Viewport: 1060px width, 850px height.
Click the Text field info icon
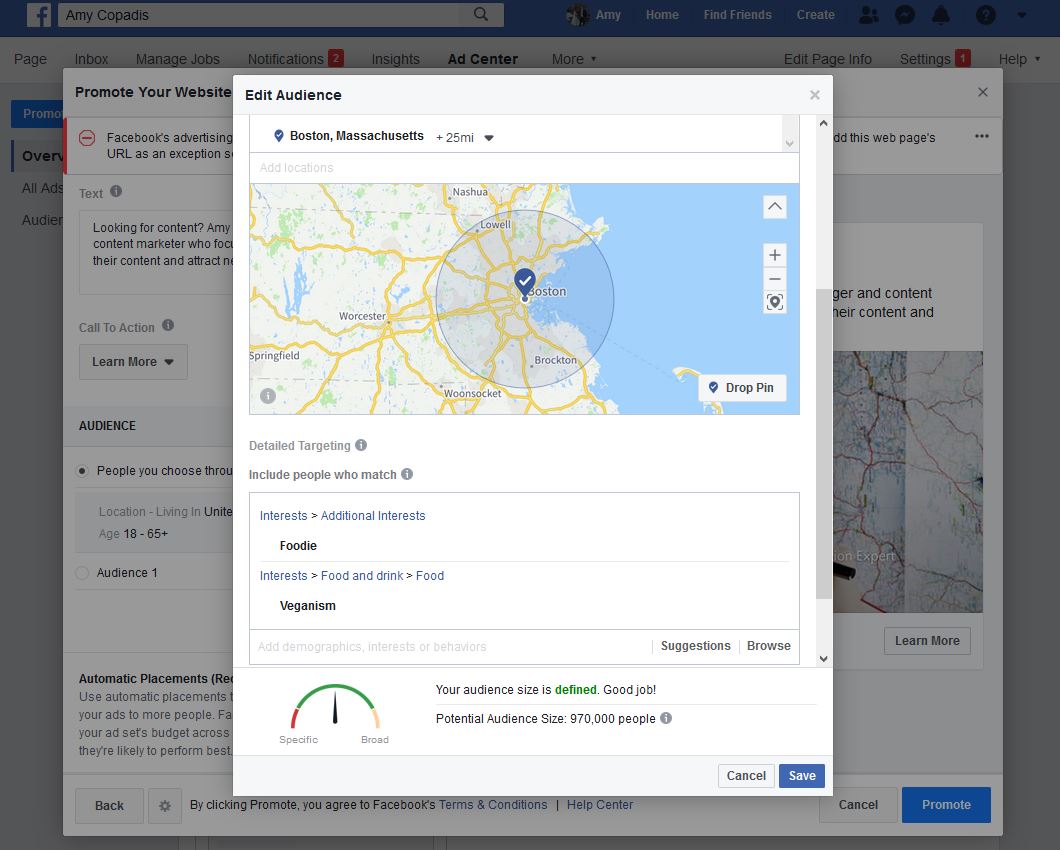pos(116,191)
